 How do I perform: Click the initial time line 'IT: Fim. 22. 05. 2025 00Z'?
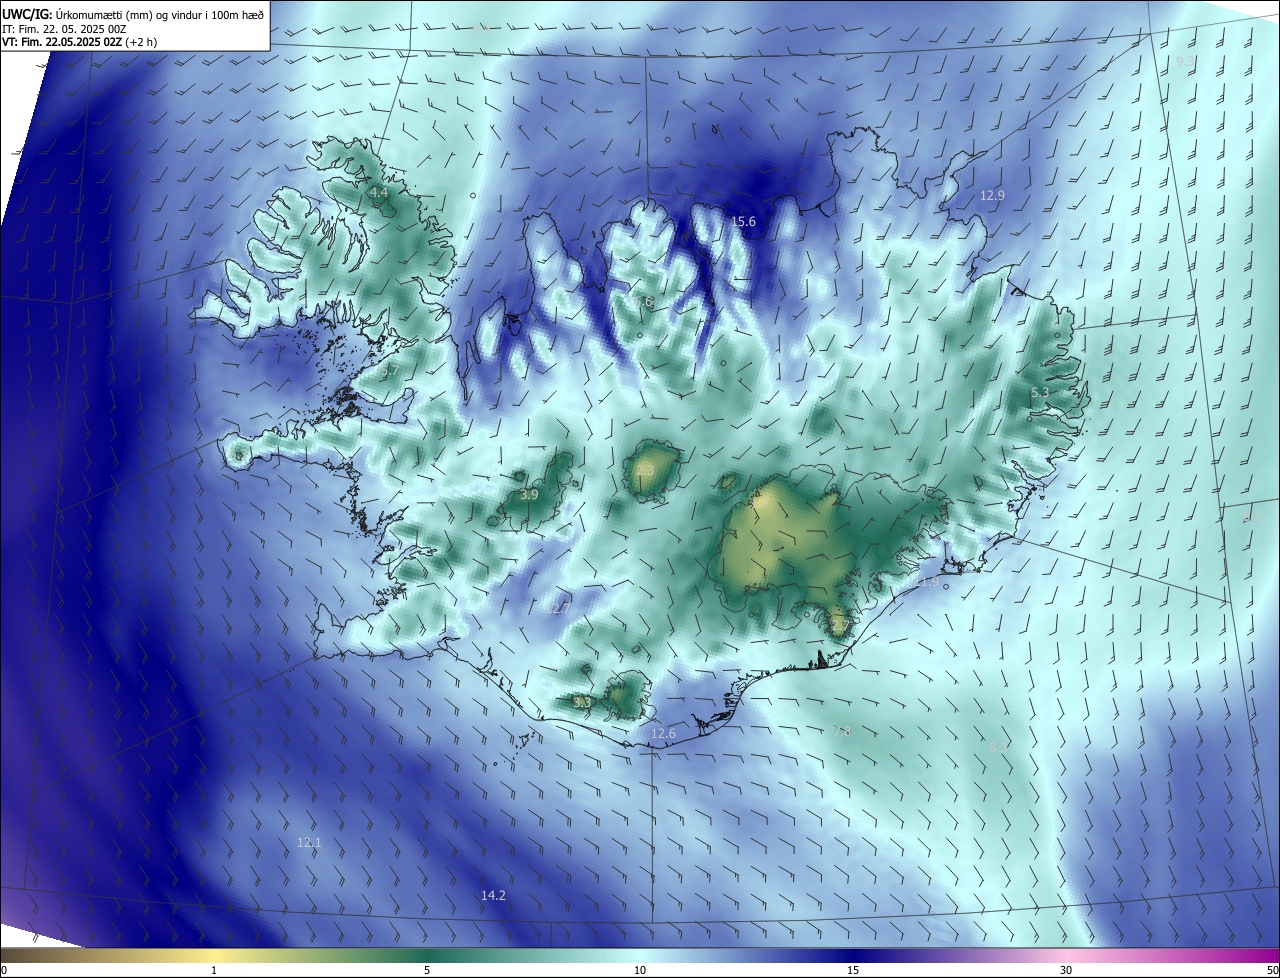click(62, 28)
